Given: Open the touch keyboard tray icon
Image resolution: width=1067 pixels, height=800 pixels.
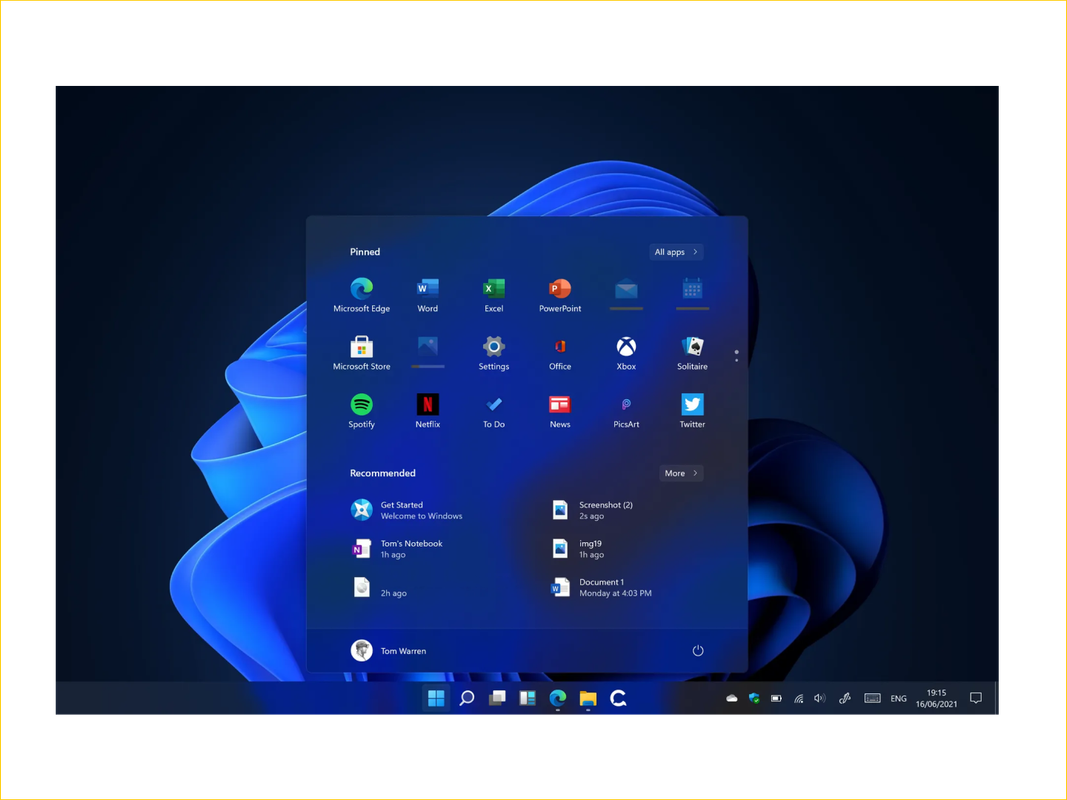Looking at the screenshot, I should (x=872, y=698).
